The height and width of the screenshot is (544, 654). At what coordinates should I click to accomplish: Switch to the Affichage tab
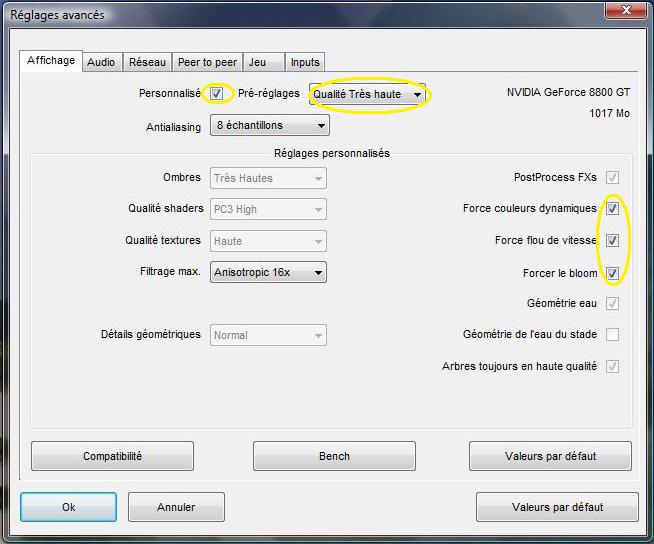pos(51,61)
